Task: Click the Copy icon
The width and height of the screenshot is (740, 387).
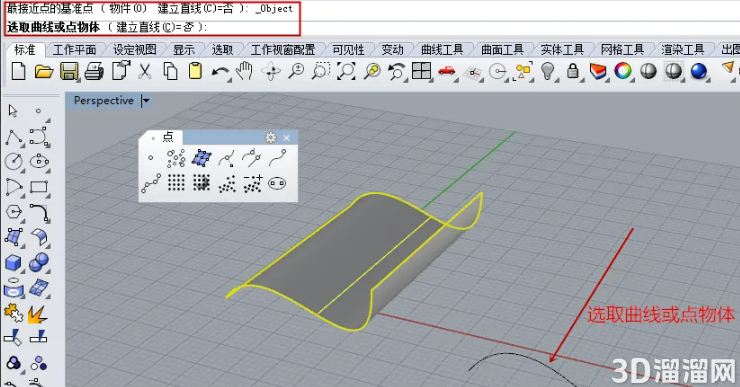Action: pyautogui.click(x=170, y=72)
